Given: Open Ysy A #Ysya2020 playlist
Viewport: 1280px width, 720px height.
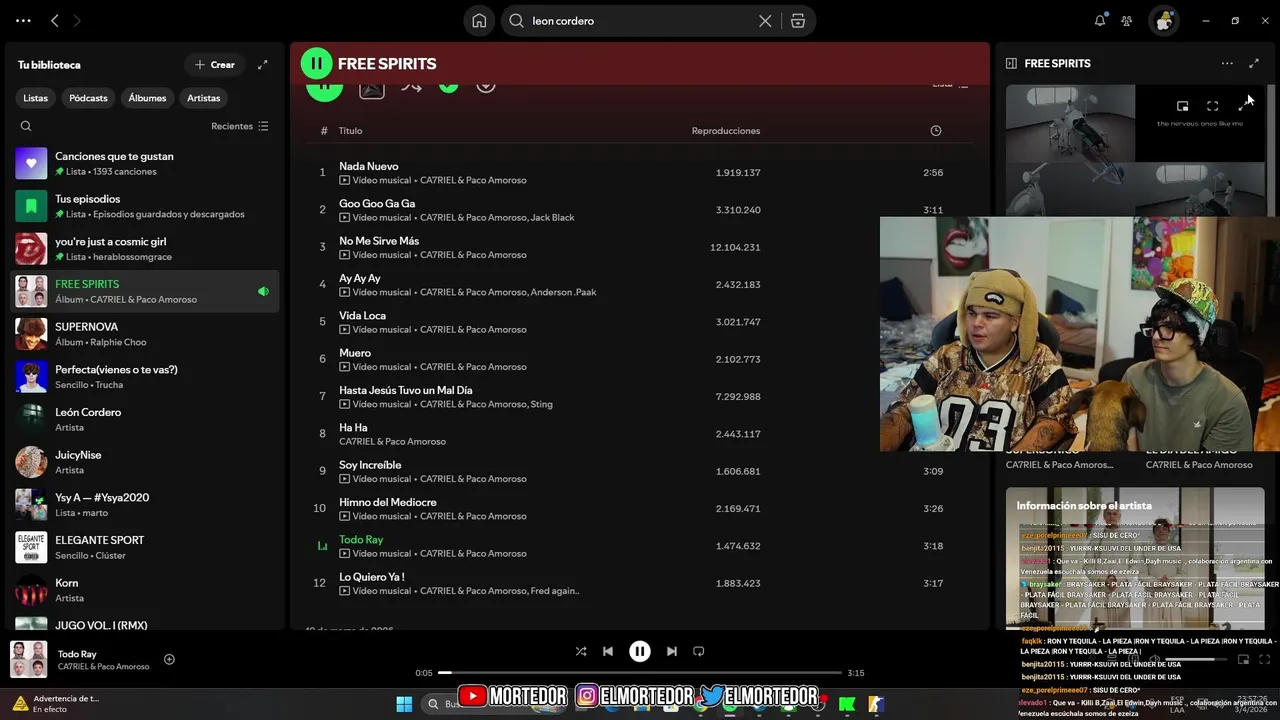Looking at the screenshot, I should (x=145, y=505).
